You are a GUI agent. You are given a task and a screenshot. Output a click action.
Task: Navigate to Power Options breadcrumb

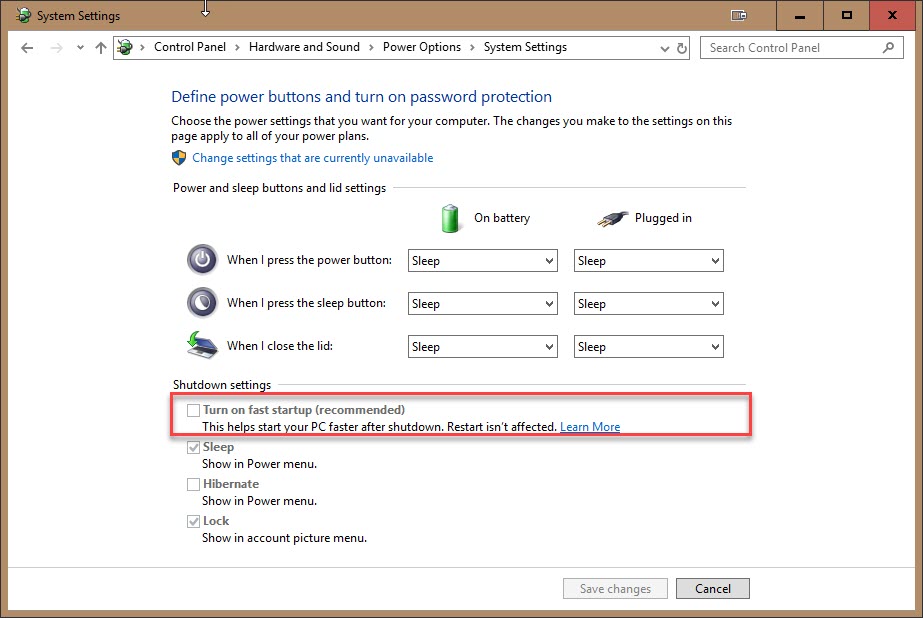[421, 47]
